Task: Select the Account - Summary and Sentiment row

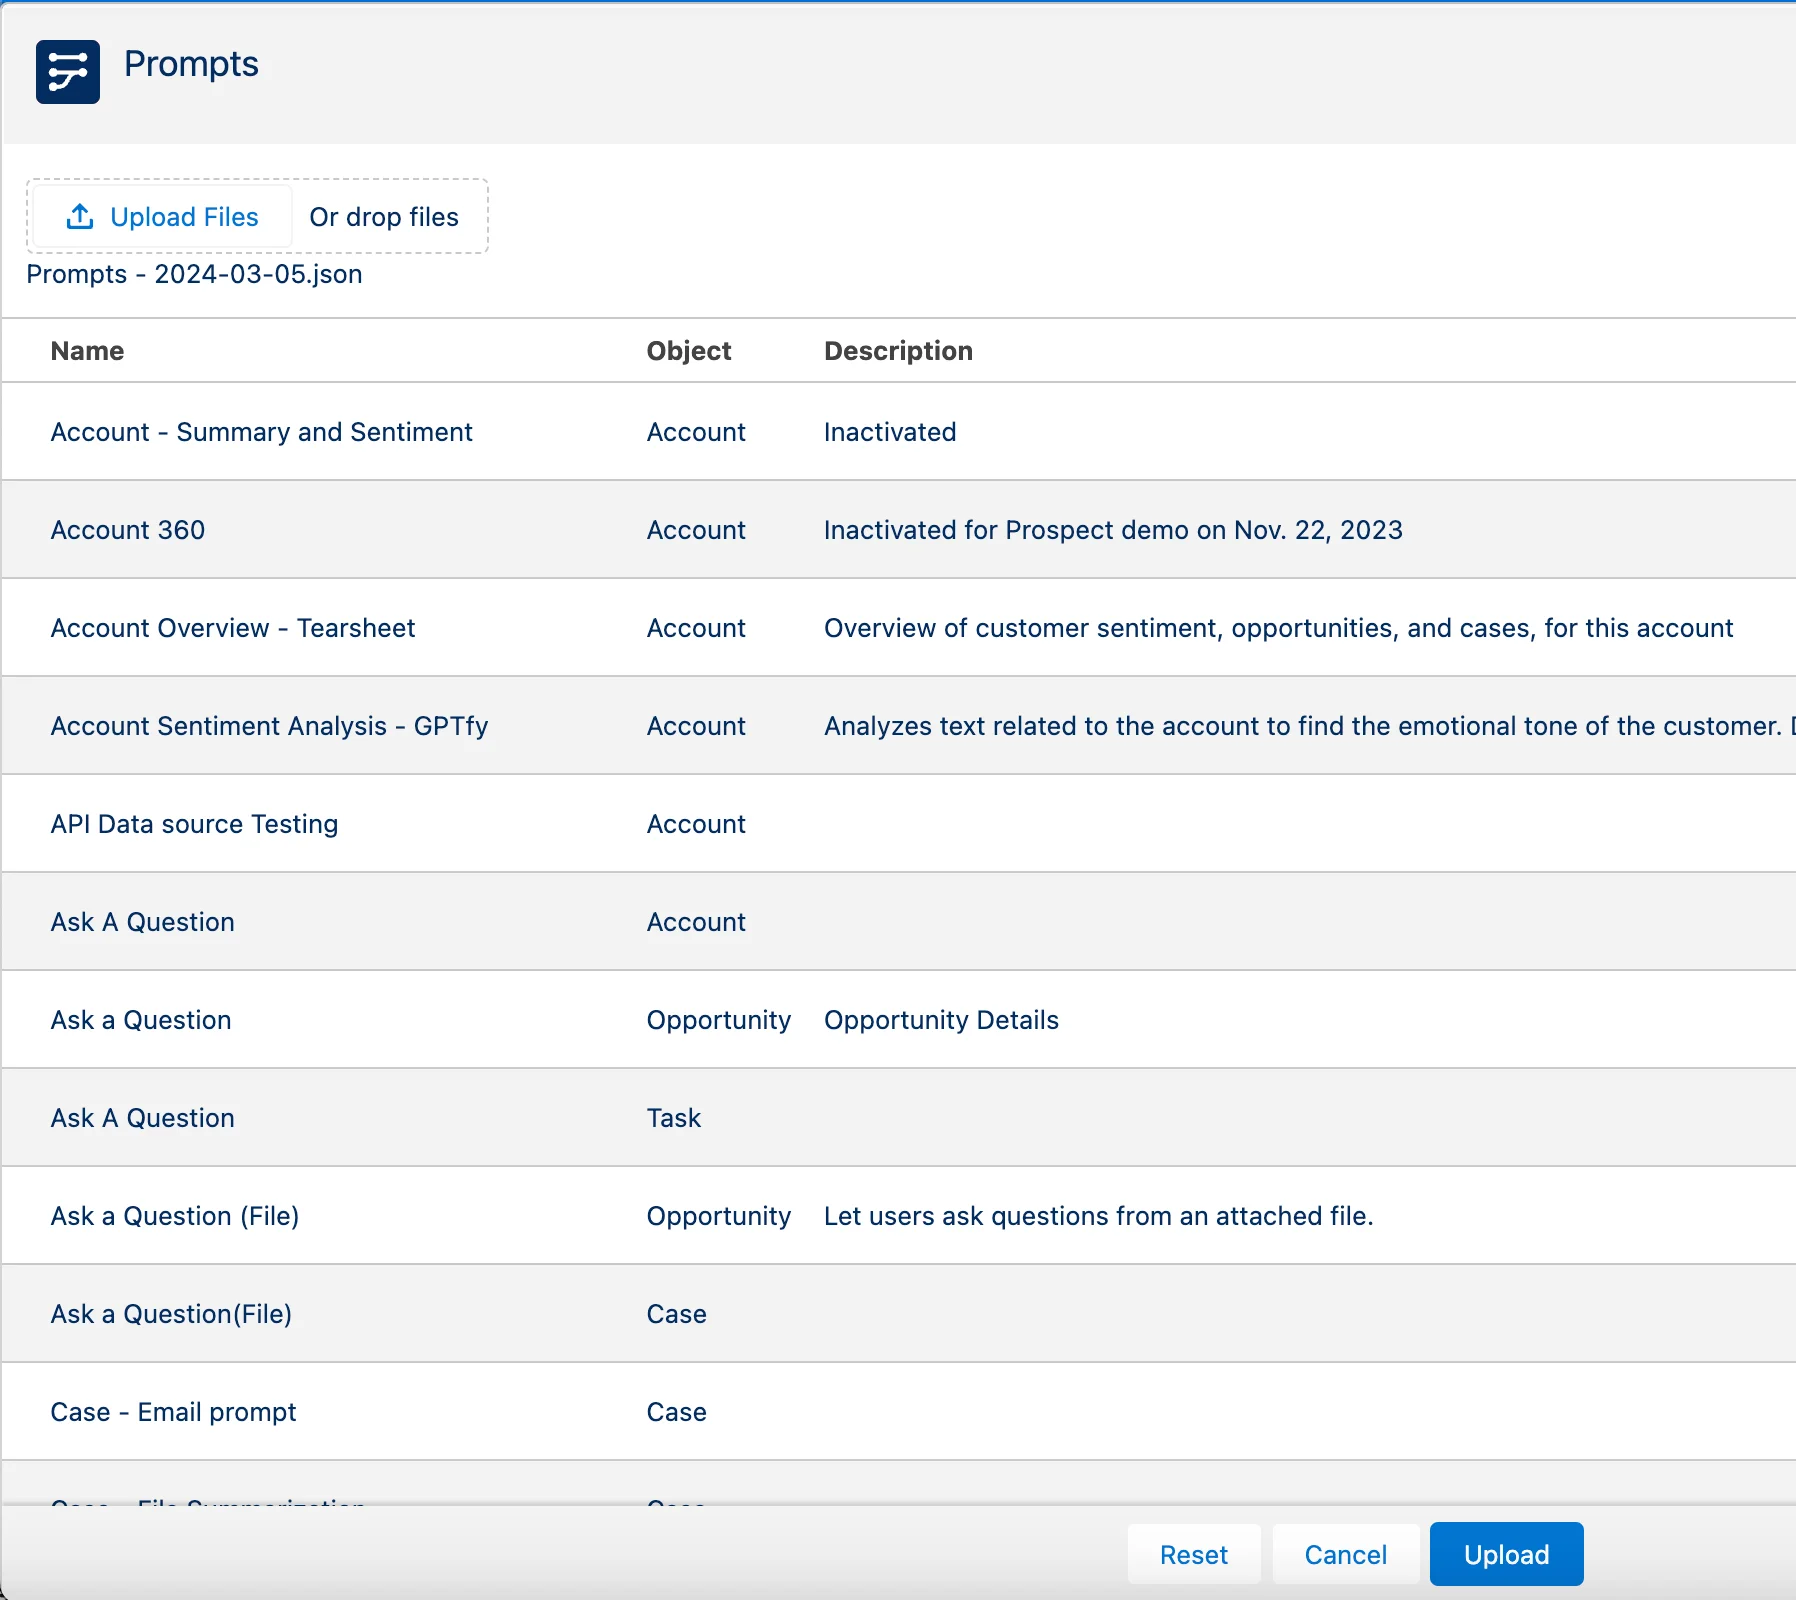Action: [898, 432]
